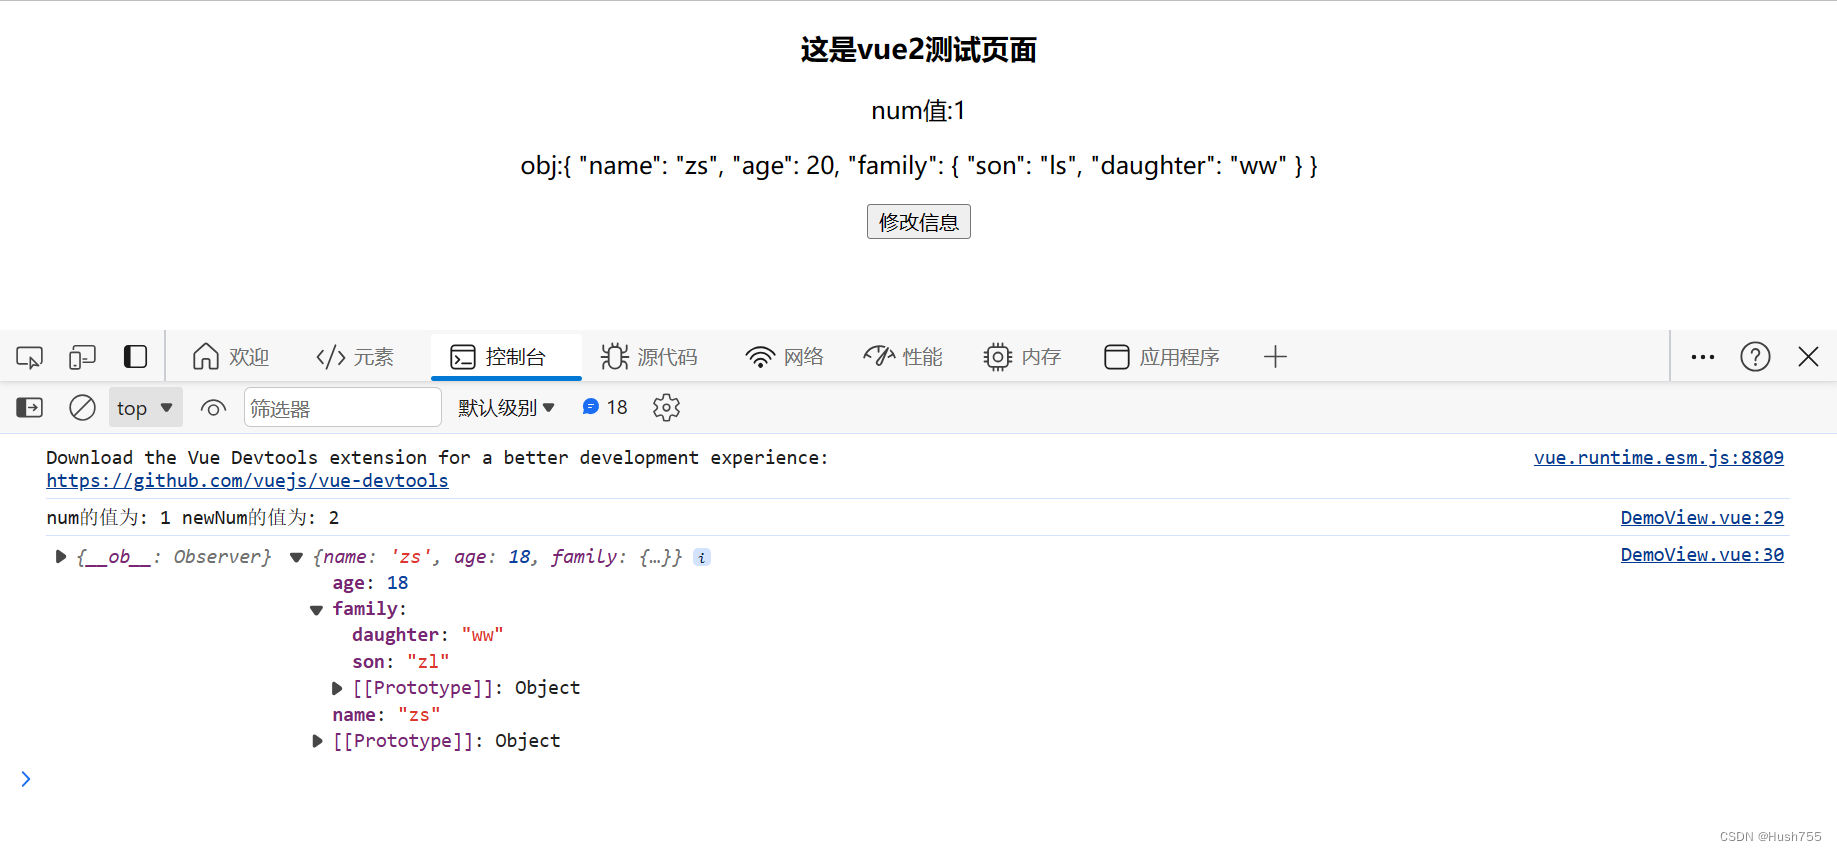
Task: Open source link vue.runtime.esm.js:8809
Action: click(x=1658, y=457)
